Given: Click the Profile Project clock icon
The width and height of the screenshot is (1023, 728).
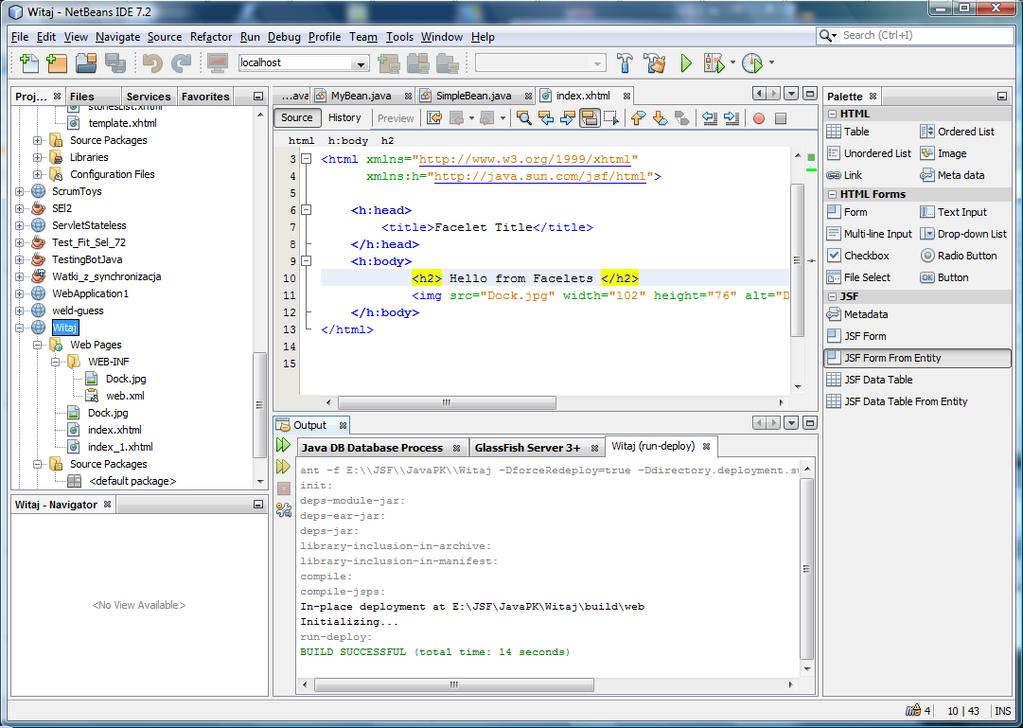Looking at the screenshot, I should 752,63.
